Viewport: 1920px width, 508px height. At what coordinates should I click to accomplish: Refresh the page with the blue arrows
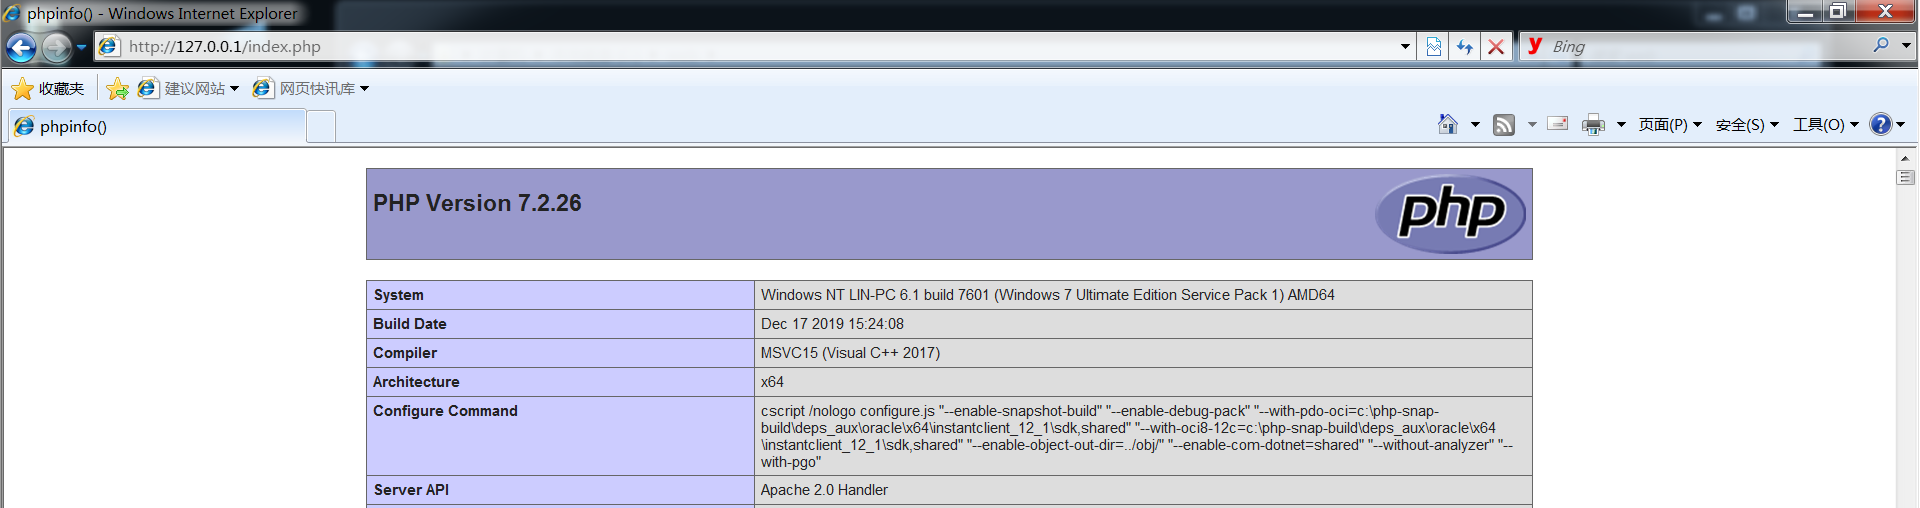pyautogui.click(x=1465, y=46)
